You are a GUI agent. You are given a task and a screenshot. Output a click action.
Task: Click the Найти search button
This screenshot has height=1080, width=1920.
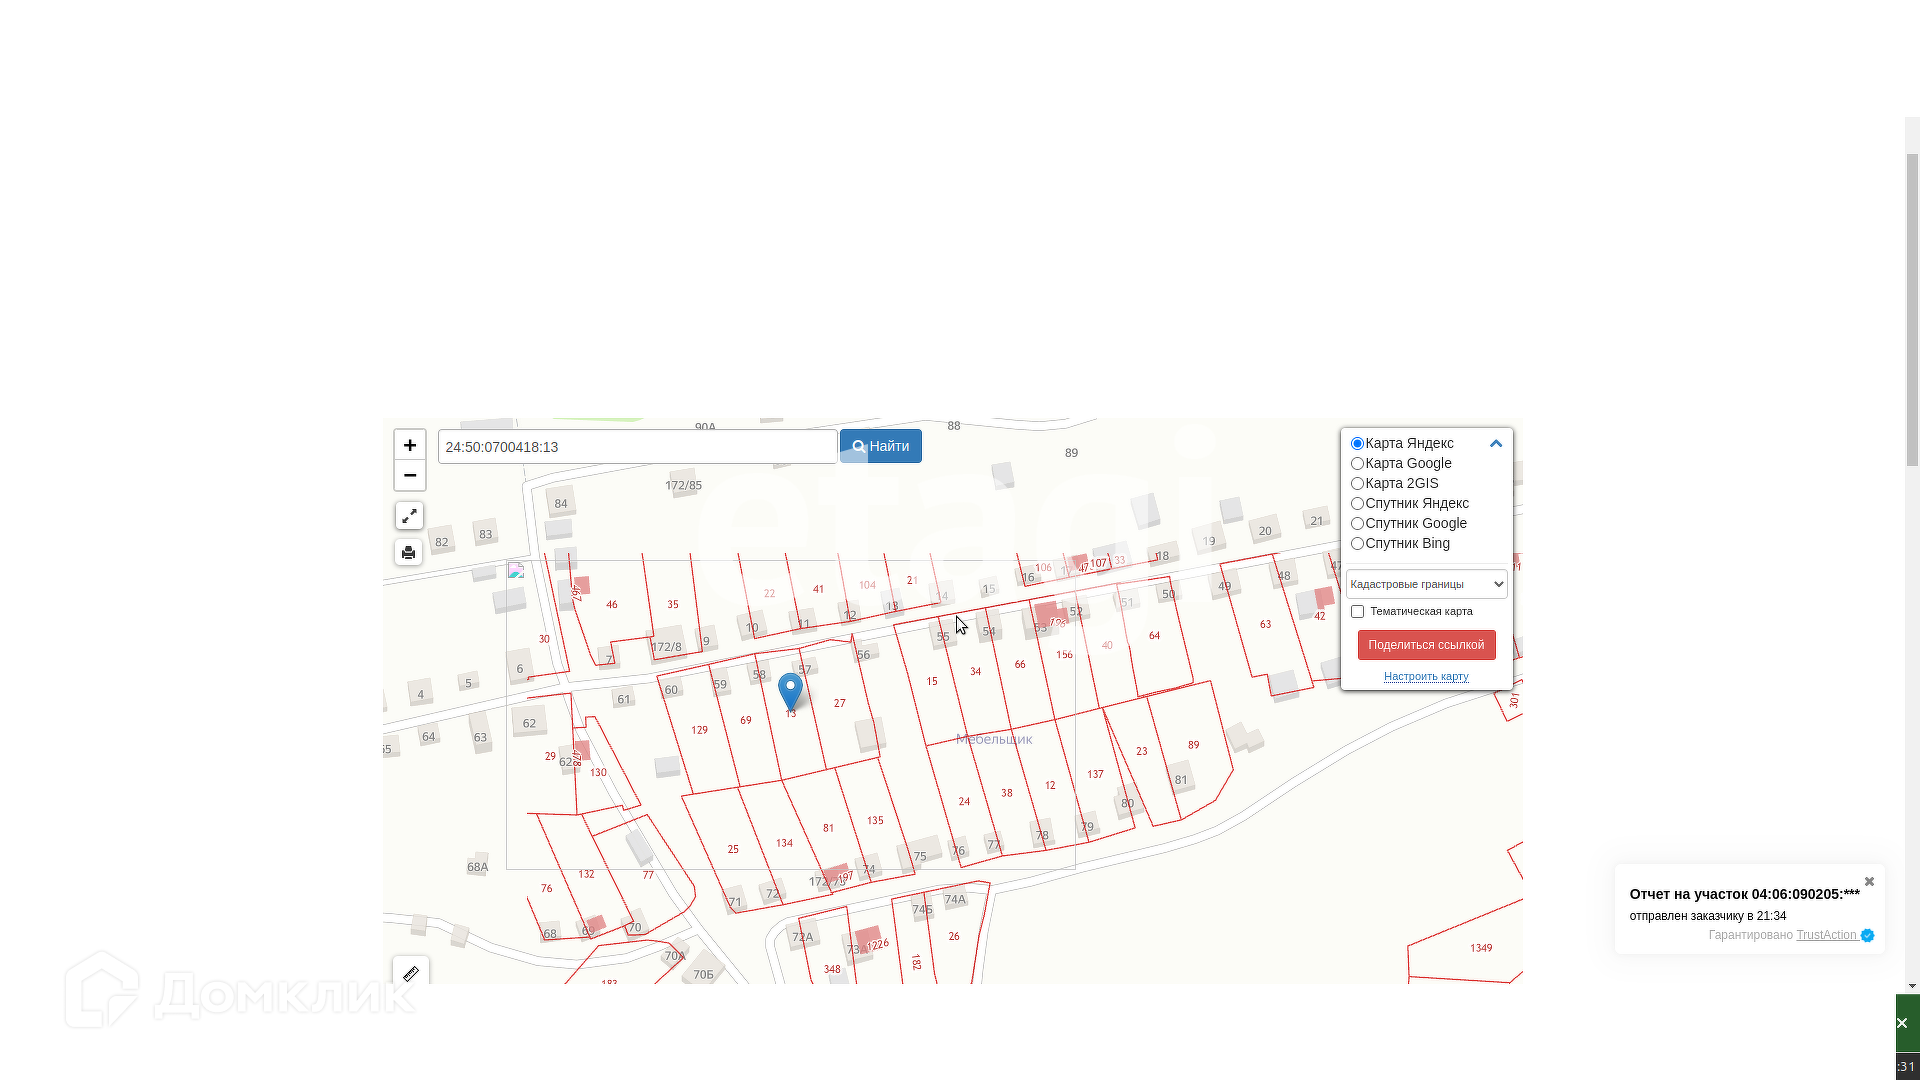pos(881,447)
